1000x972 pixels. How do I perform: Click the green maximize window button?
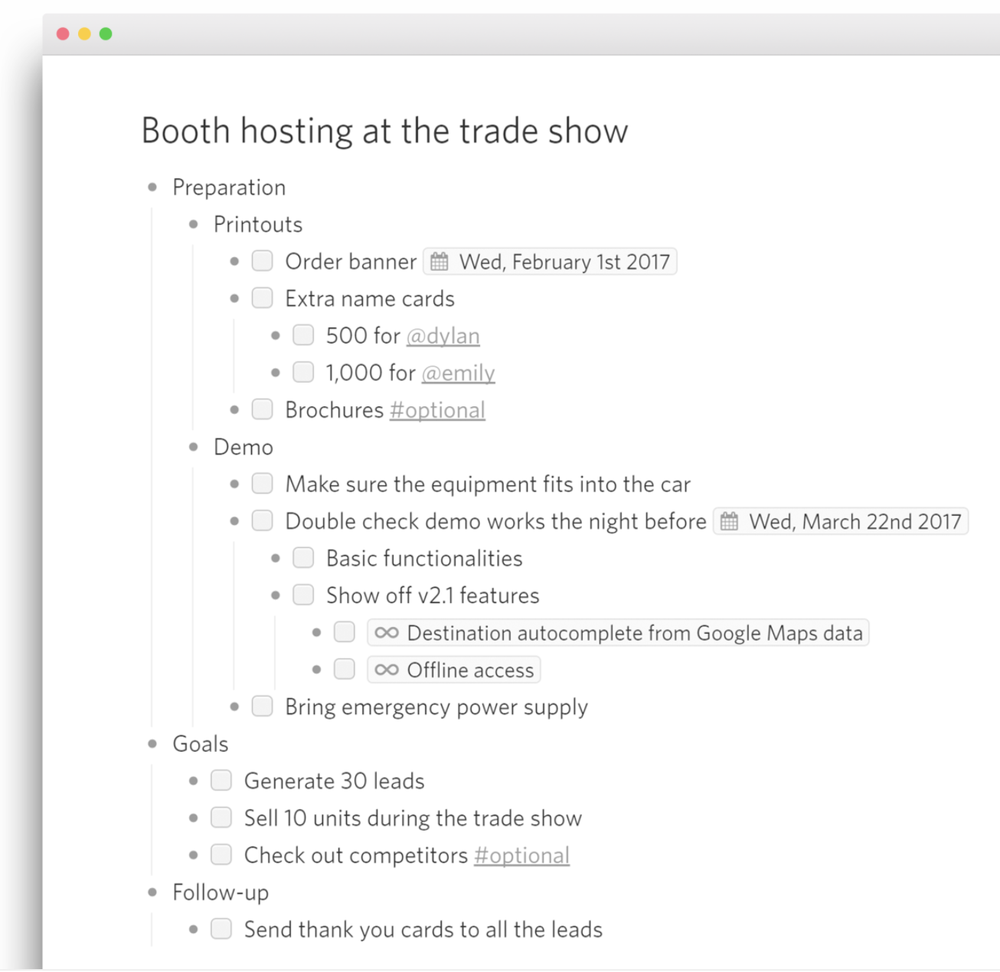pos(106,34)
